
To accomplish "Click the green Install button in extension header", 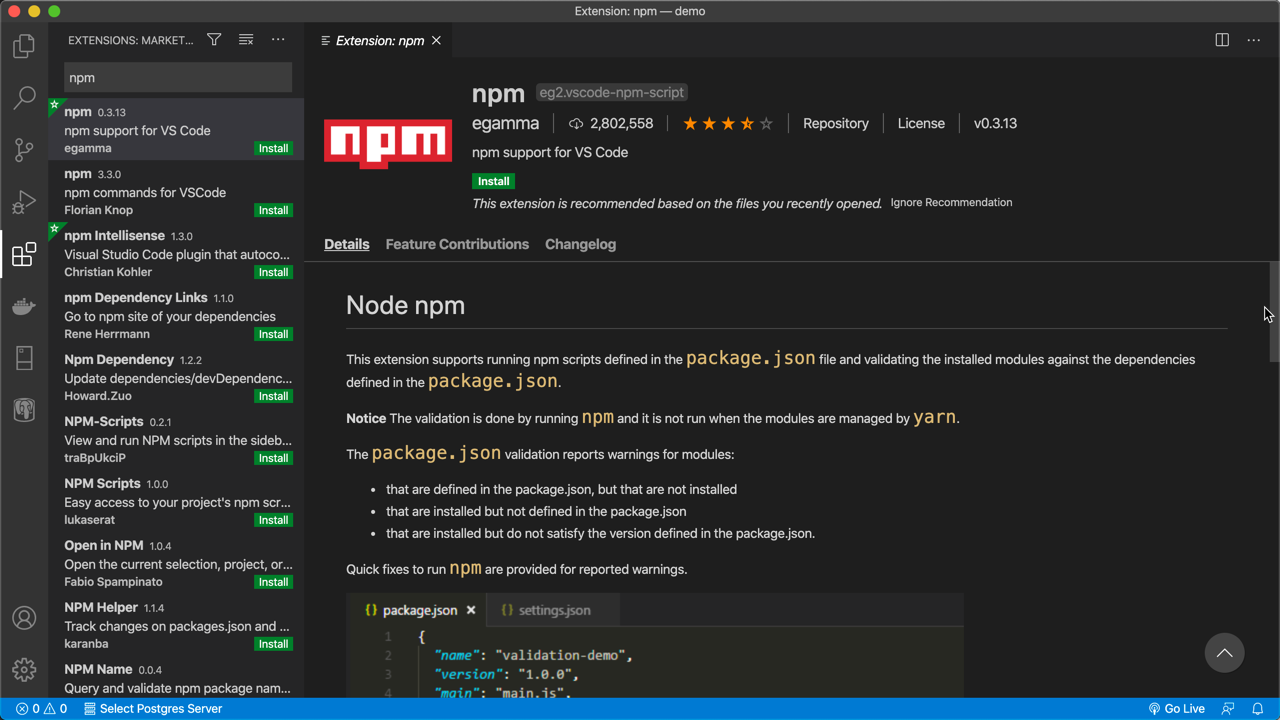I will click(x=494, y=181).
